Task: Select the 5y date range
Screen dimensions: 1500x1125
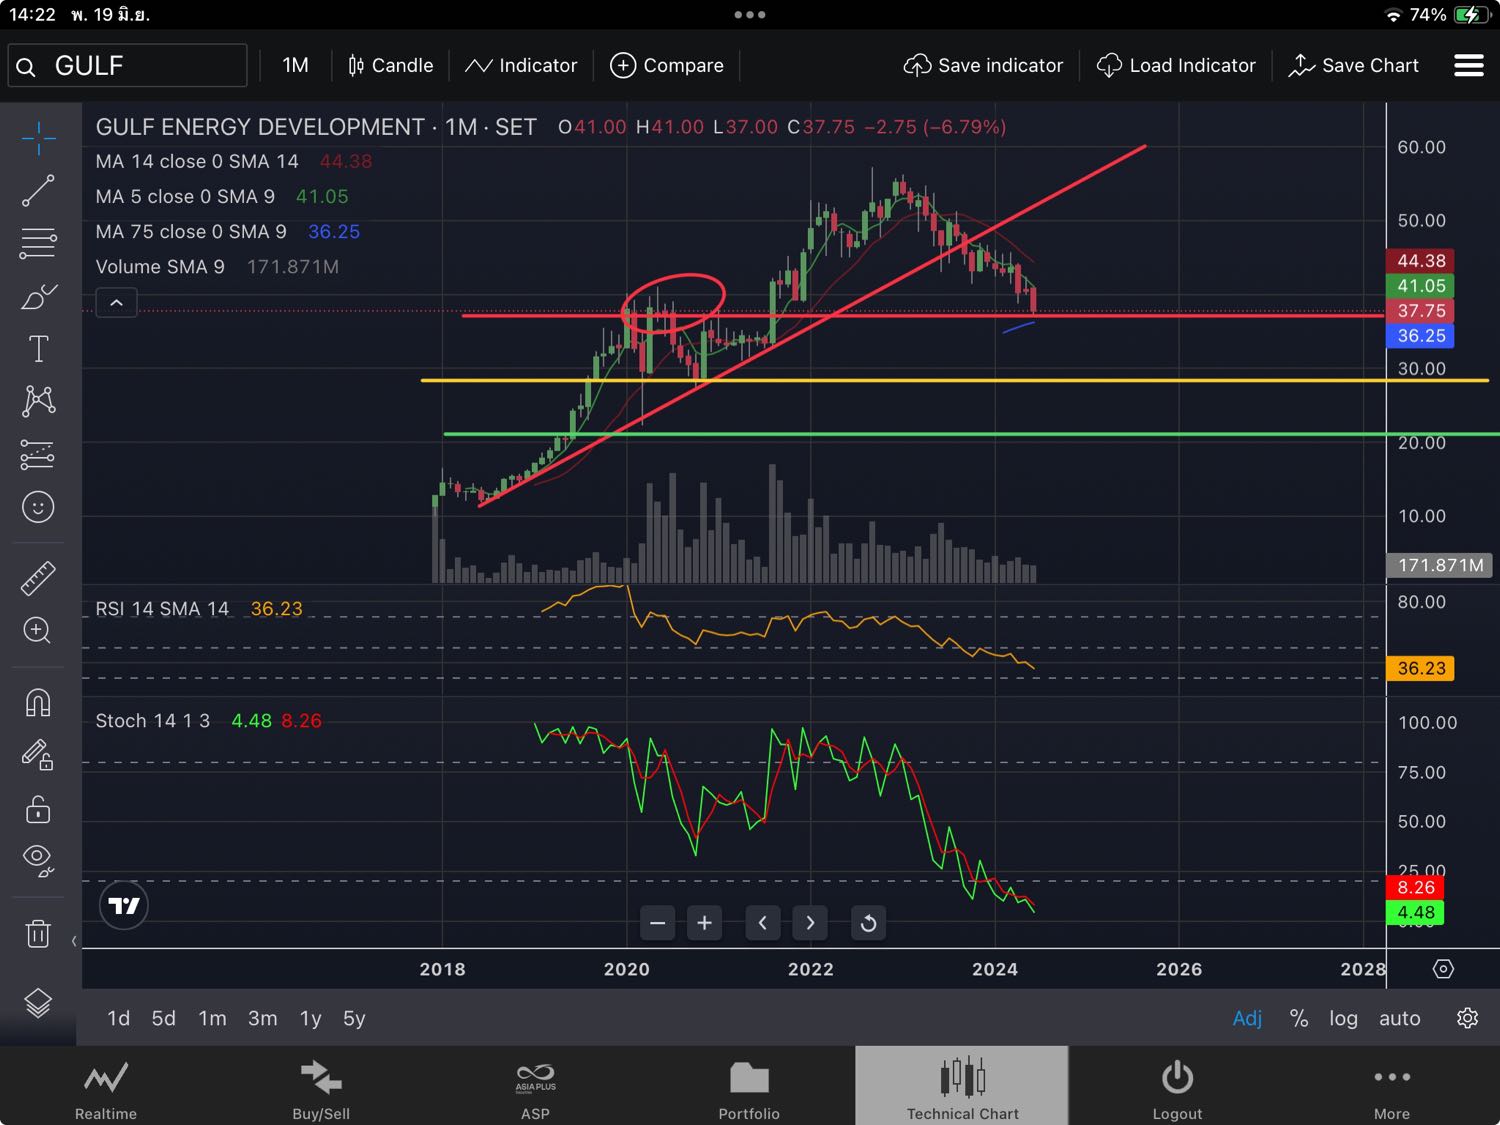Action: point(354,1018)
